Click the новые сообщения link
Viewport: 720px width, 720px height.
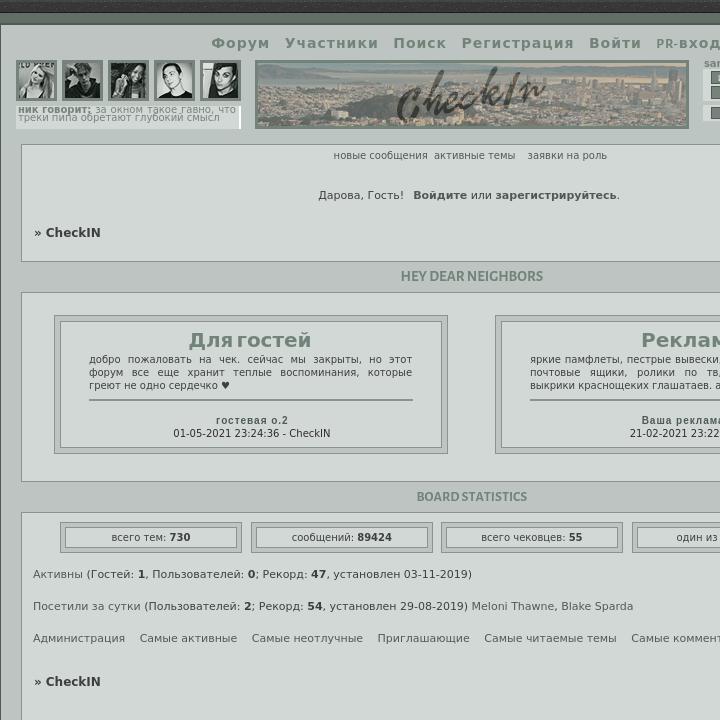pos(380,156)
